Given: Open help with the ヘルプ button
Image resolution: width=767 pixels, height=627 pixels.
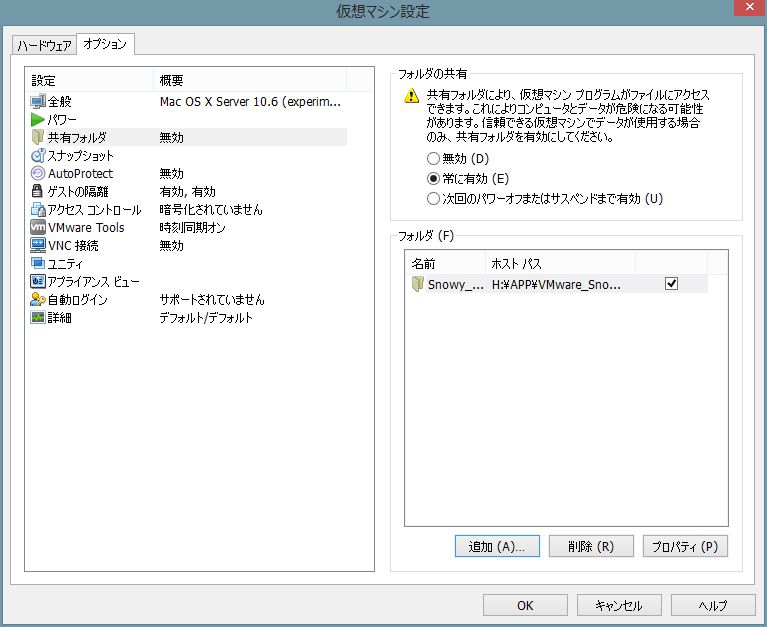Looking at the screenshot, I should [x=713, y=605].
